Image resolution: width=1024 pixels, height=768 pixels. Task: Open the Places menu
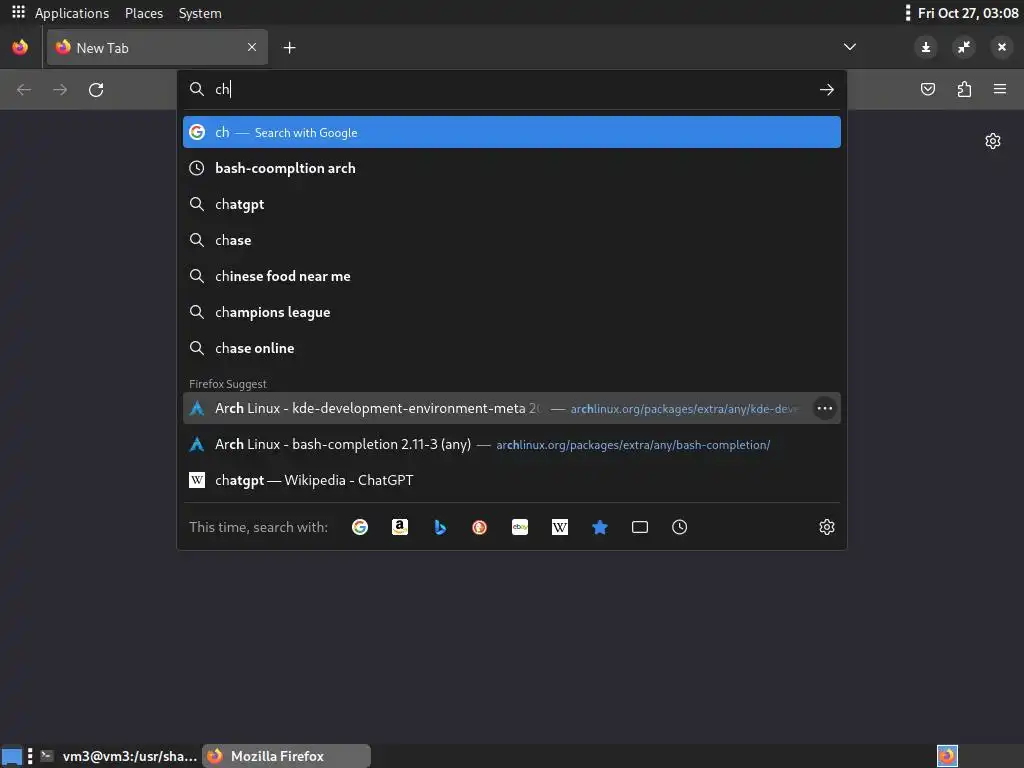coord(144,13)
